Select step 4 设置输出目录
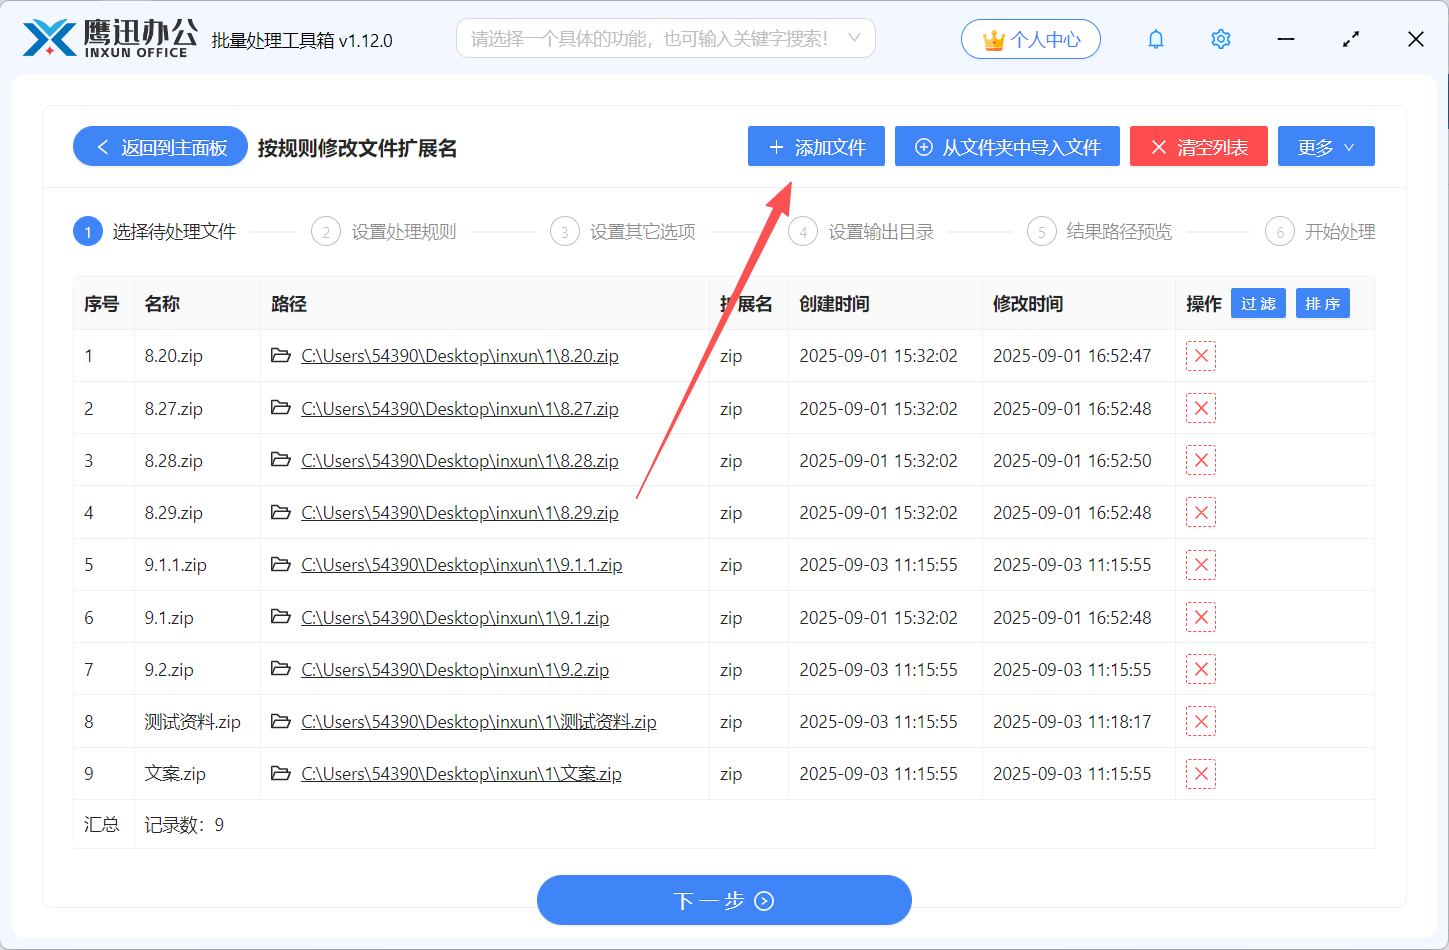 (x=862, y=232)
